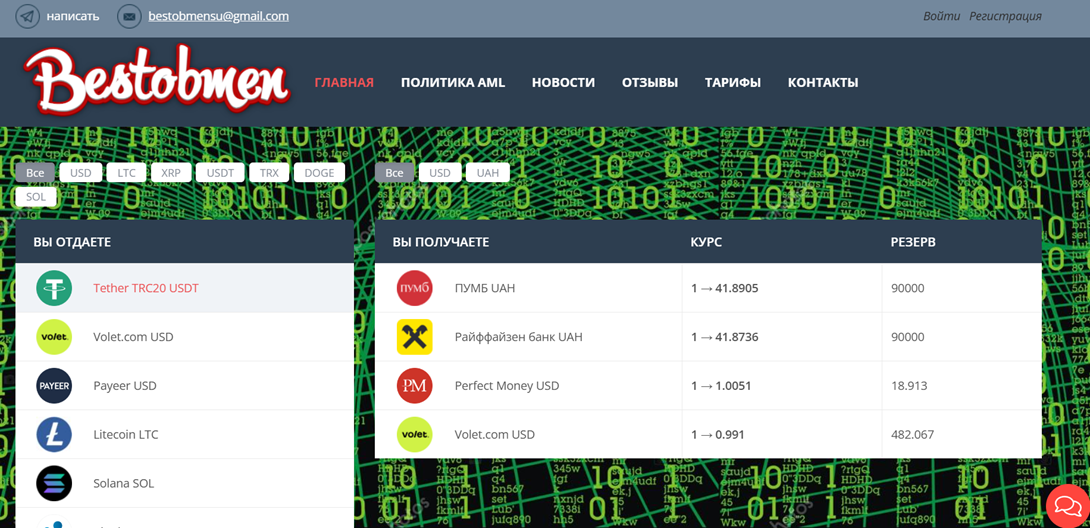Click reserve value 18.913
This screenshot has height=528, width=1090.
tap(909, 386)
